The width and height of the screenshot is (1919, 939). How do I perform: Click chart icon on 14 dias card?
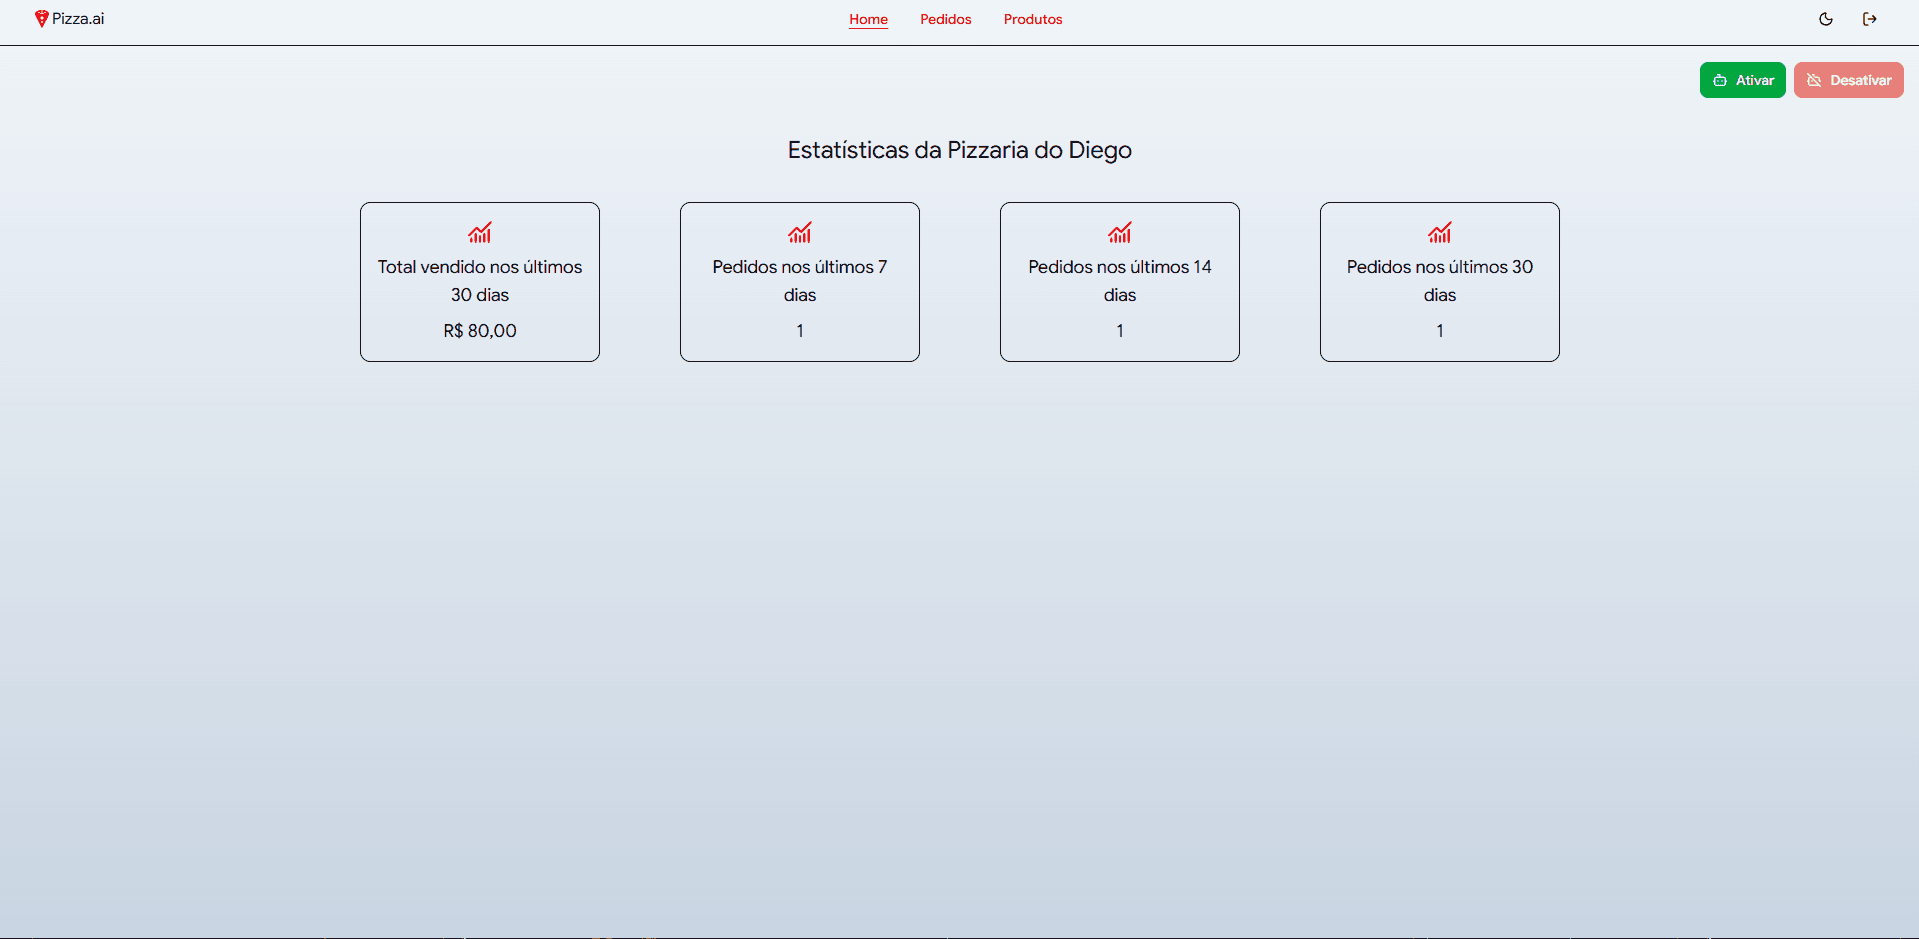point(1120,233)
